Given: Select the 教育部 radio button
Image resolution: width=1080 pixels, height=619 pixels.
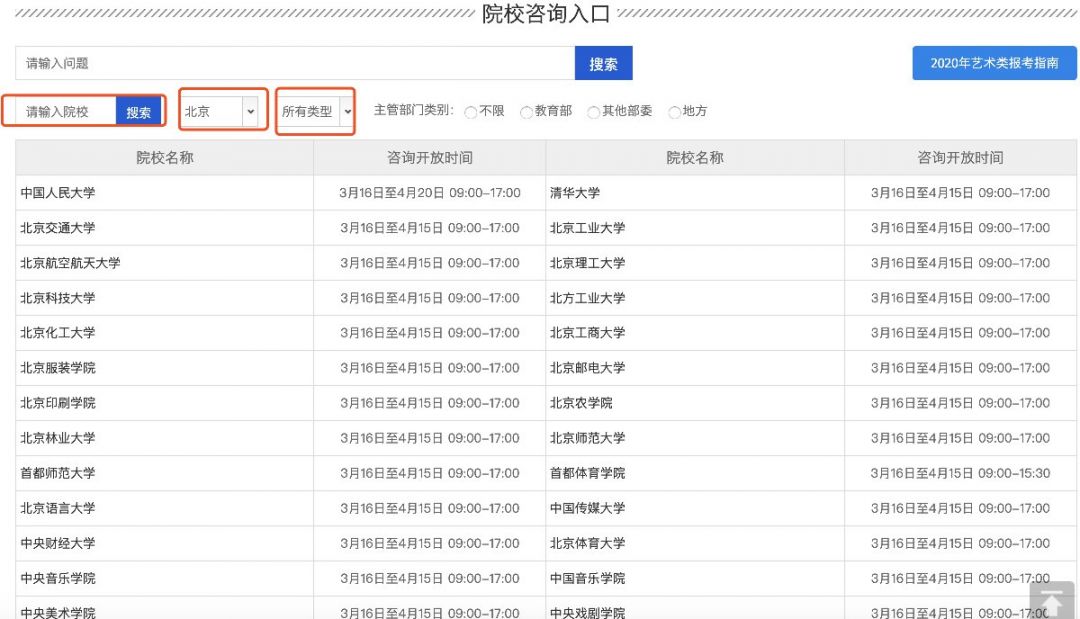Looking at the screenshot, I should click(526, 112).
